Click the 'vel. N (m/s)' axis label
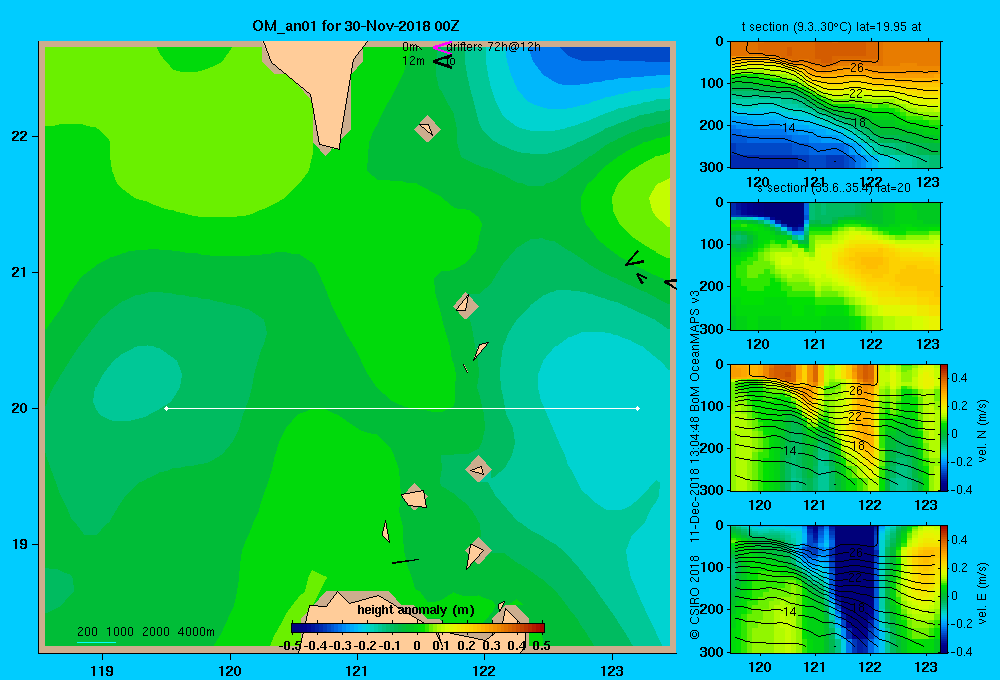 982,431
